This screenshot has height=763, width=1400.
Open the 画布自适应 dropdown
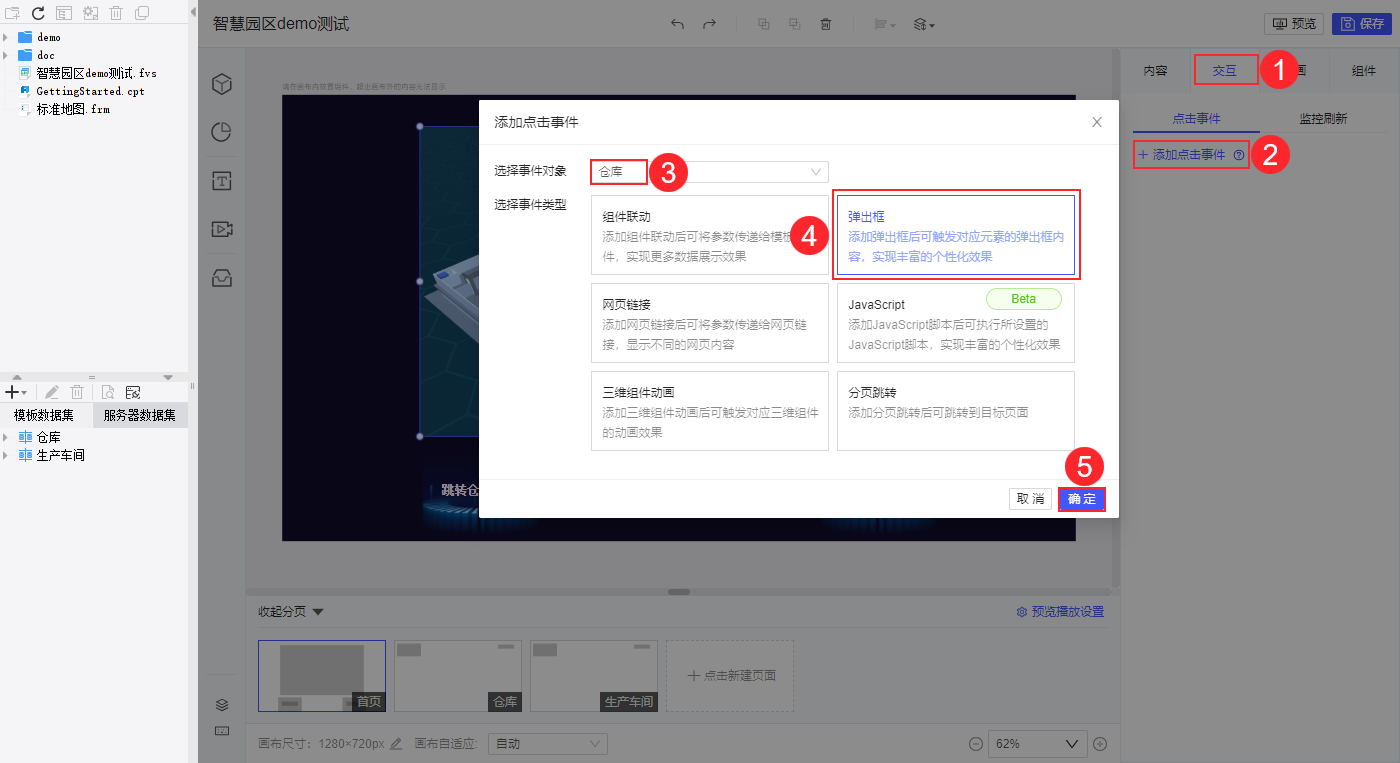(x=547, y=743)
